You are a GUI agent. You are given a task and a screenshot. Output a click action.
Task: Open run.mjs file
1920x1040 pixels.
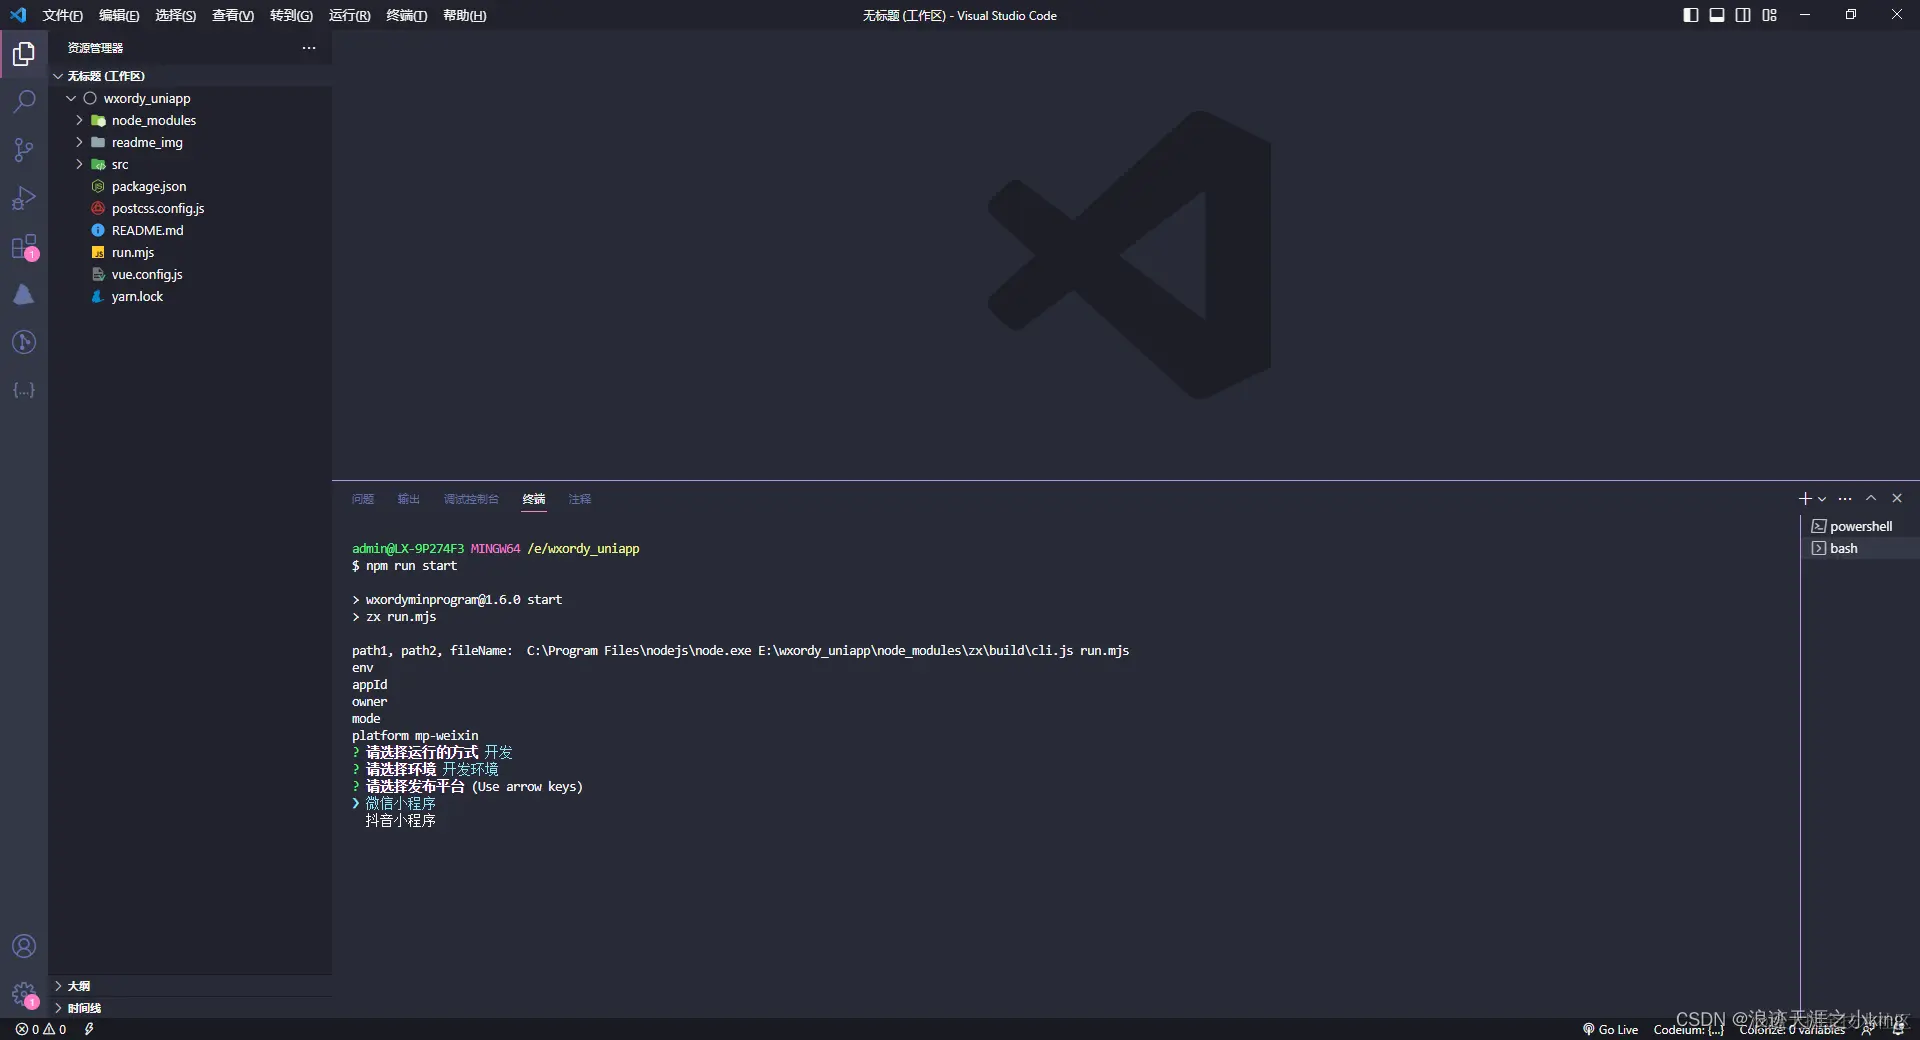coord(190,252)
